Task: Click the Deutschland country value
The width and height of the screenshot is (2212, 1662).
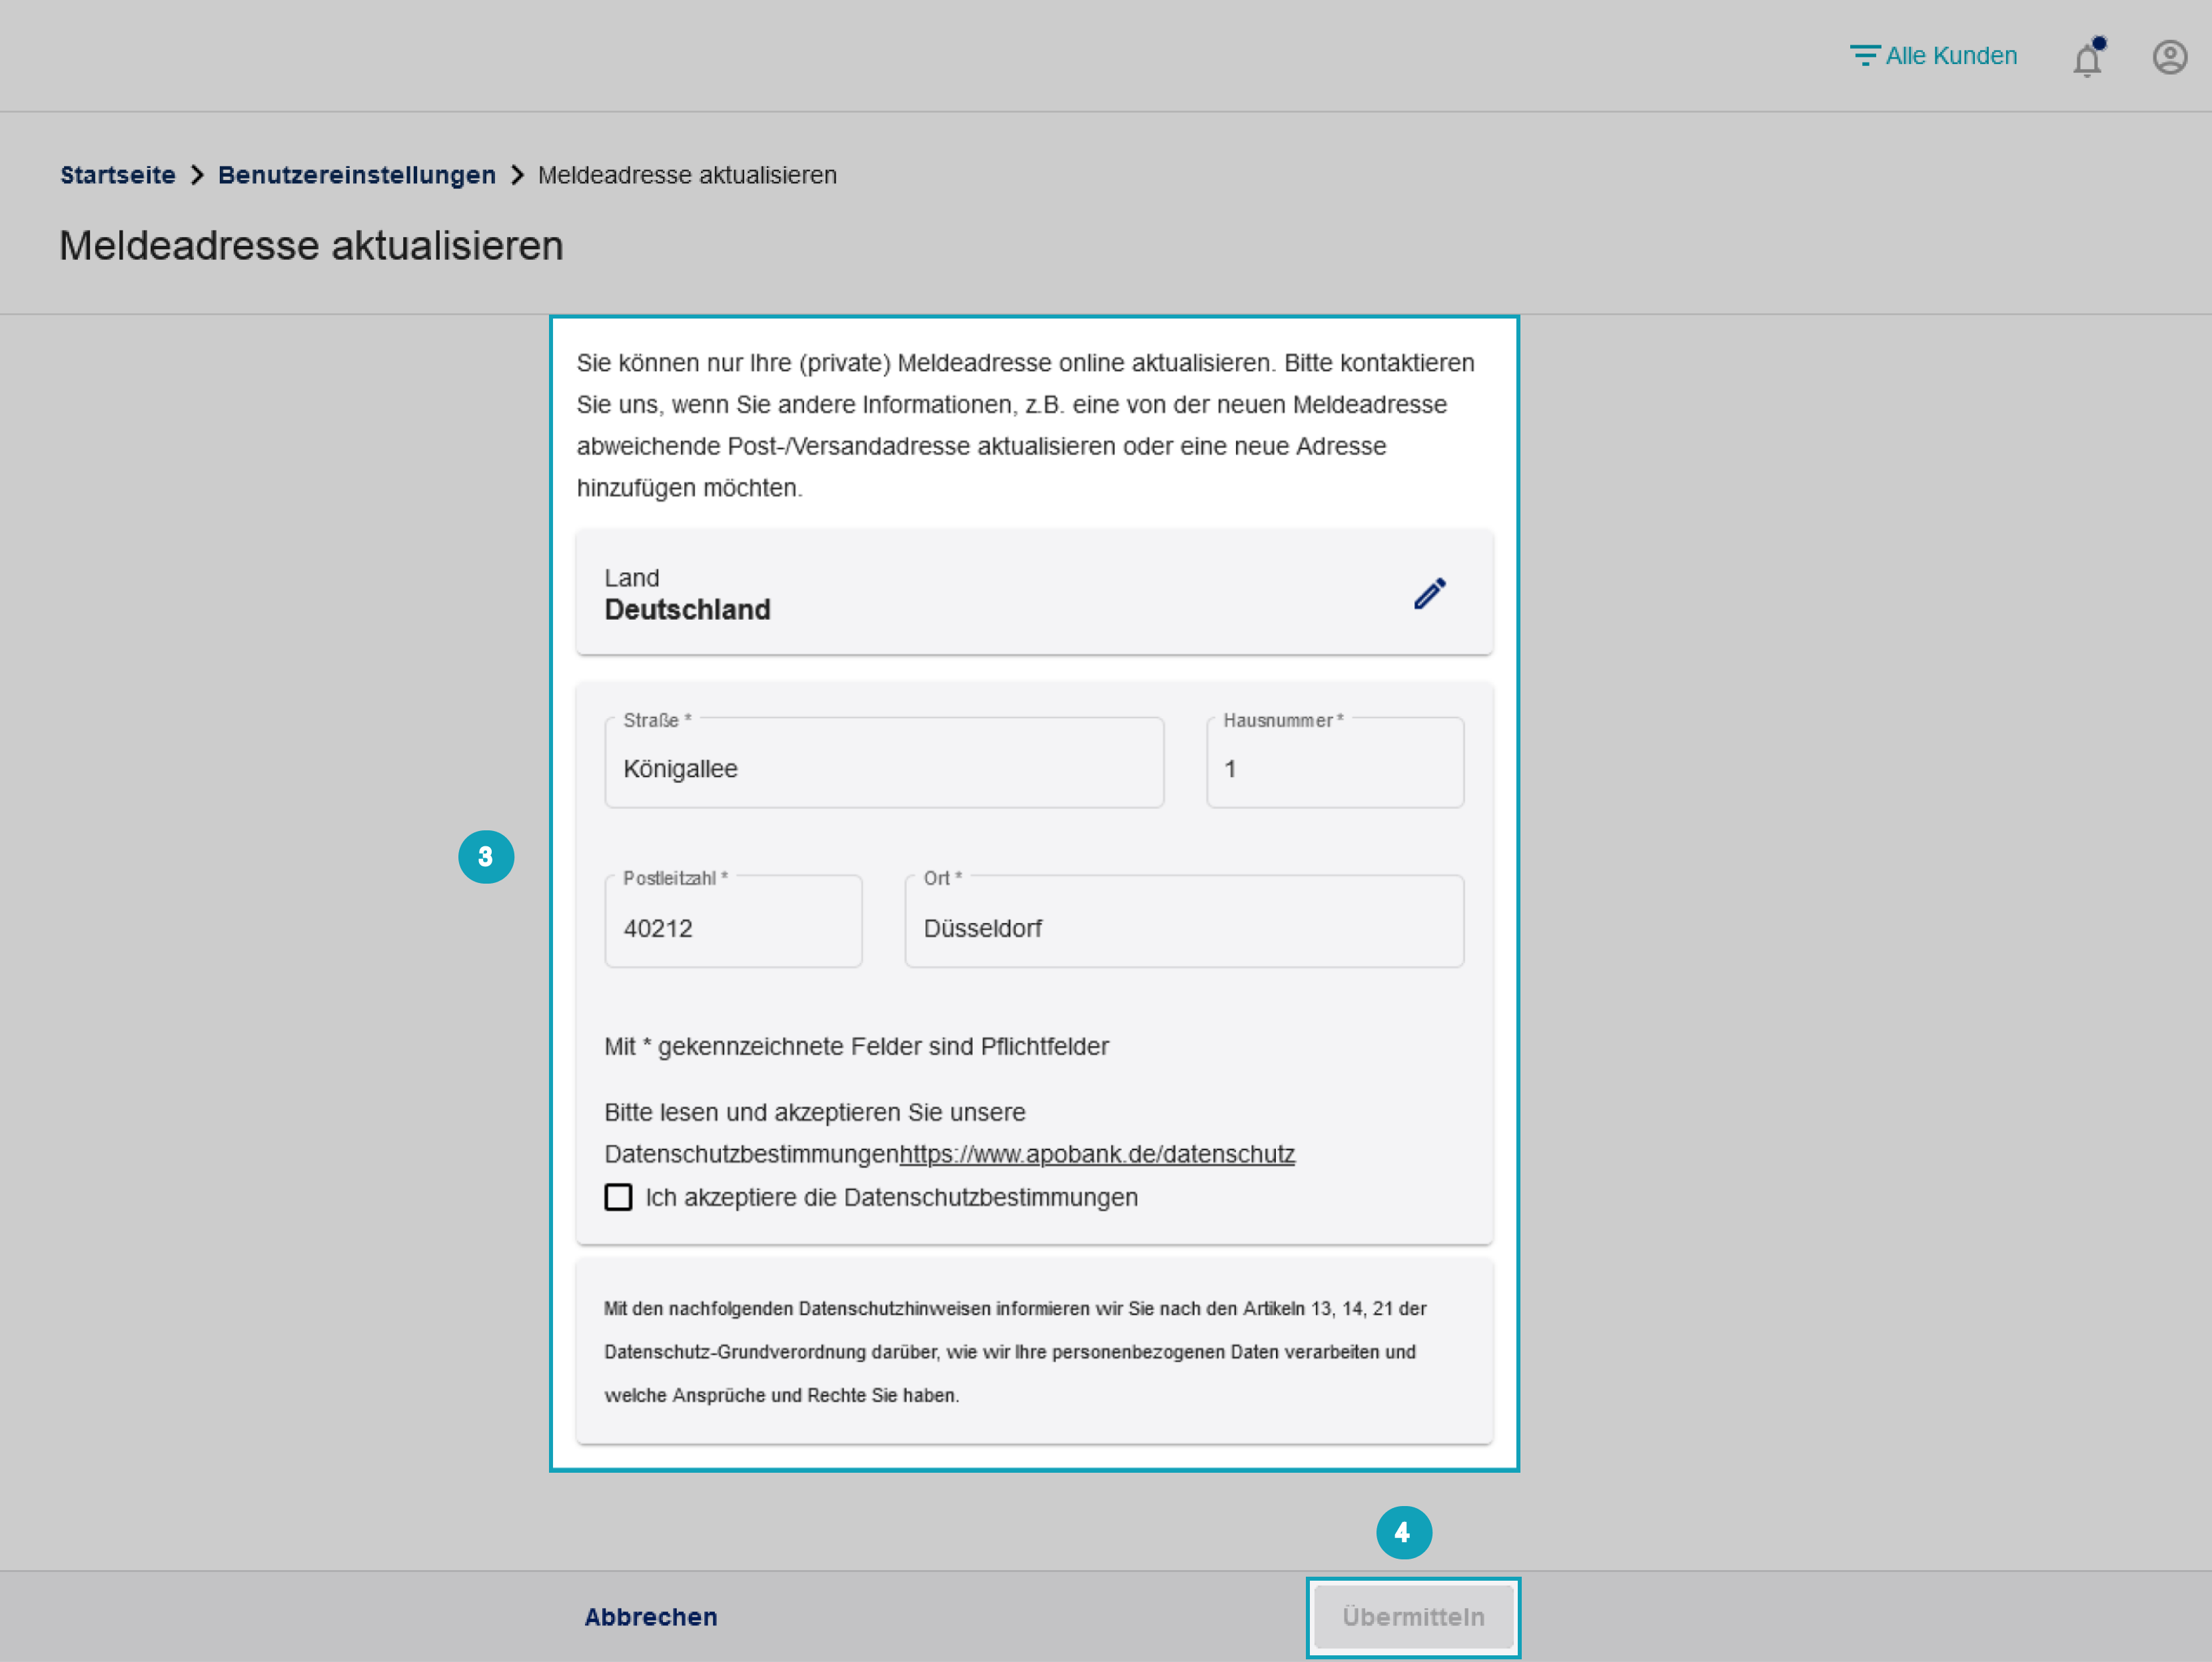Action: coord(687,610)
